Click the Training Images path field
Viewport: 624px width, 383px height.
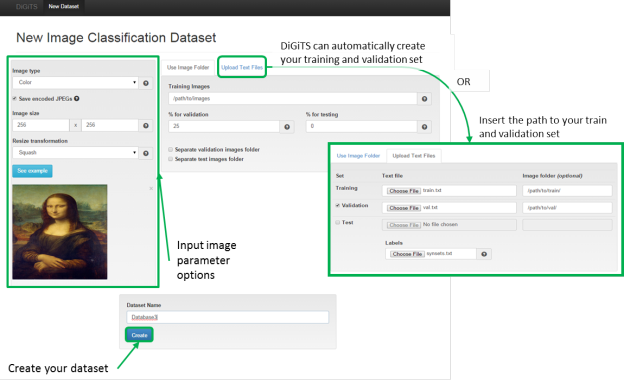pos(292,98)
